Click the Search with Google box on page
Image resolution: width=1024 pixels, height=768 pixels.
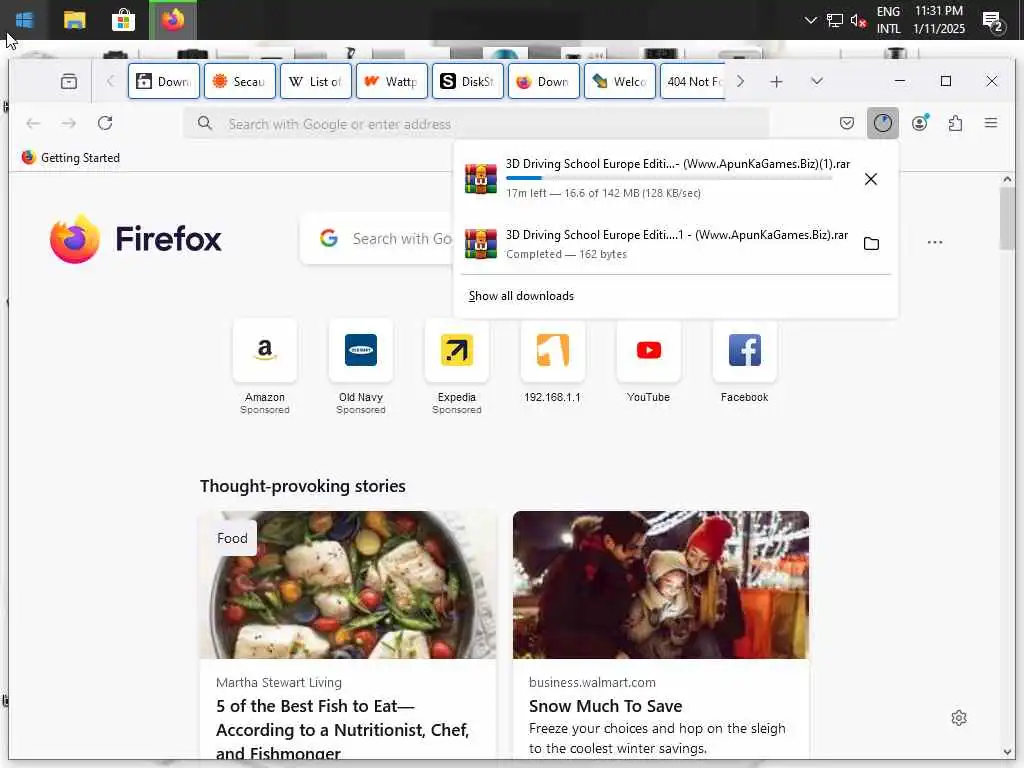click(377, 238)
